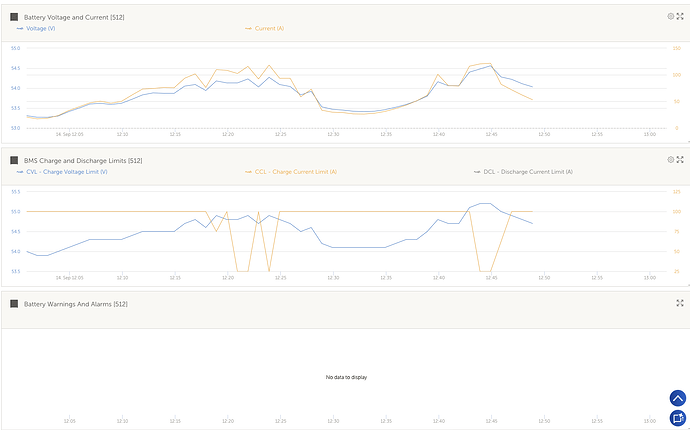Click the Battery Warnings And Alarms [512] title
This screenshot has width=690, height=430.
coord(76,304)
